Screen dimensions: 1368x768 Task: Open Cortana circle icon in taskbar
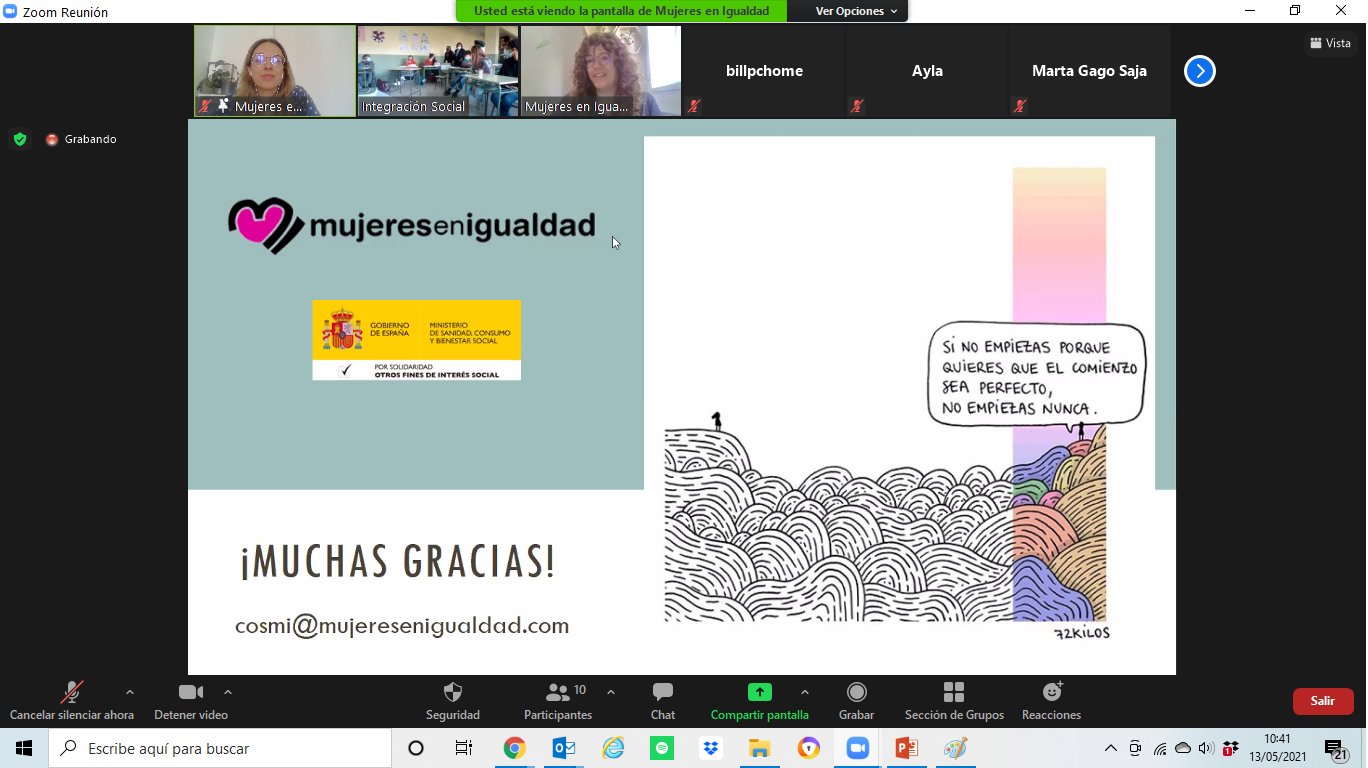coord(416,748)
